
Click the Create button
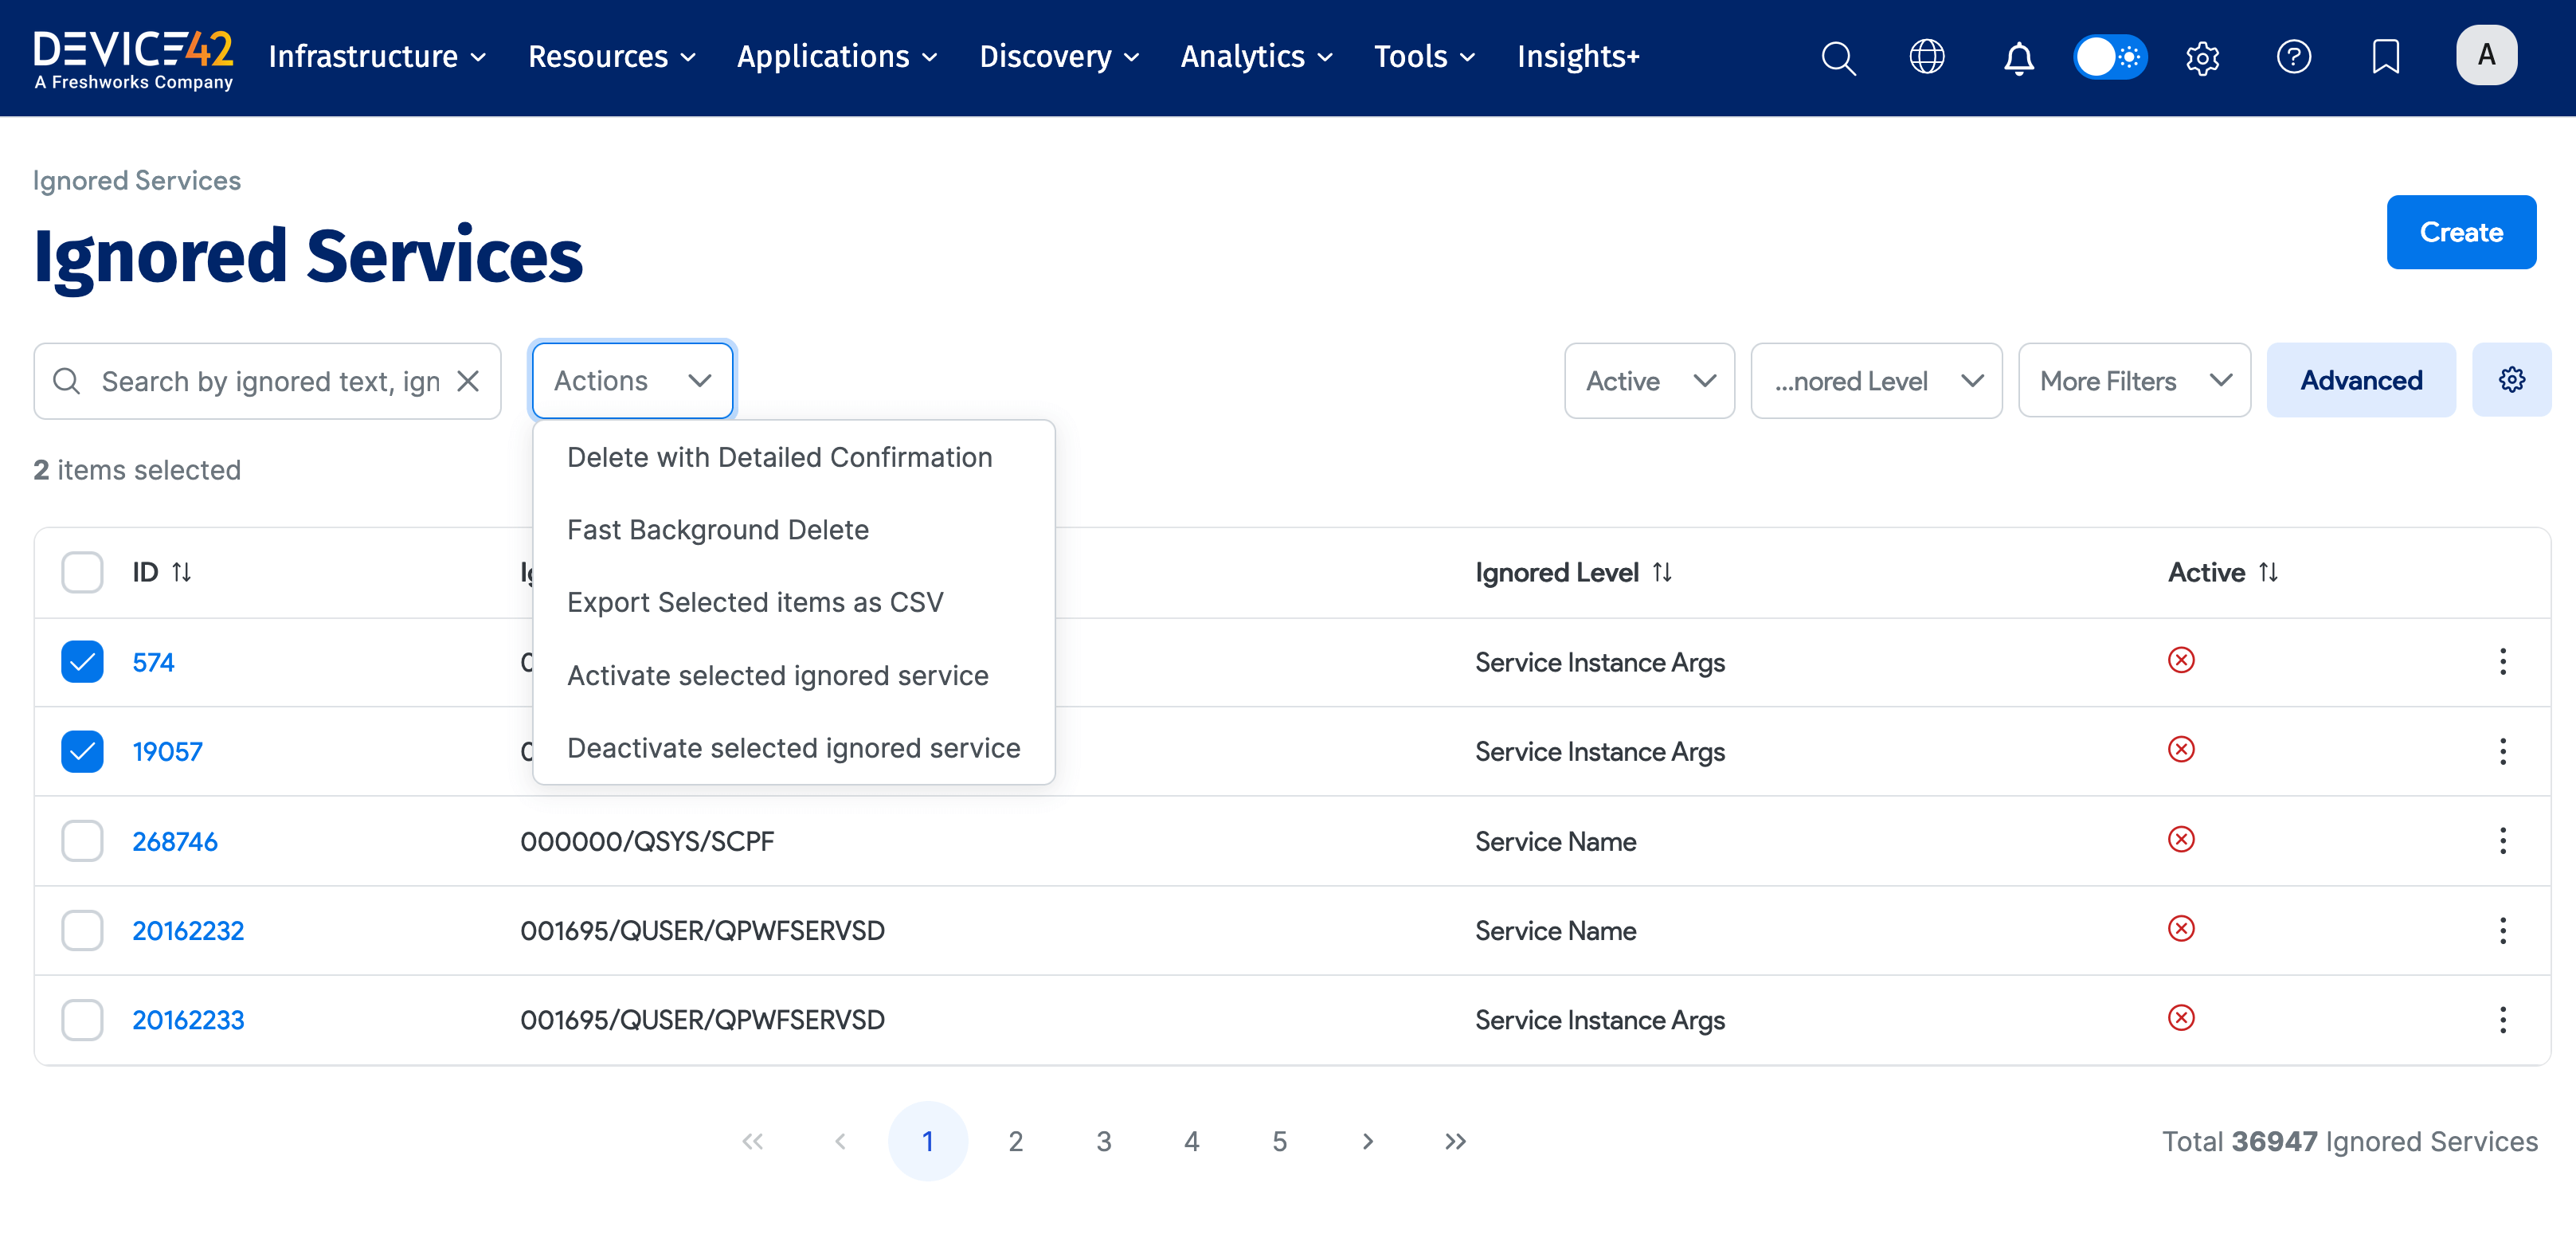[x=2460, y=232]
